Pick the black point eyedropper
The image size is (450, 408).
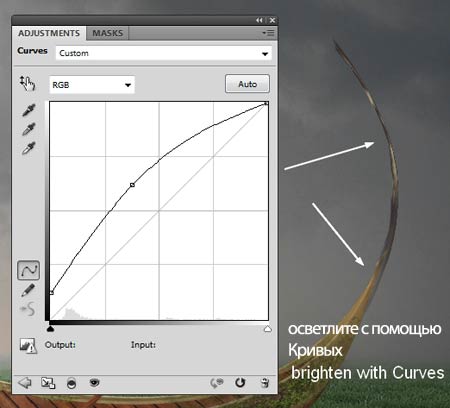[29, 110]
